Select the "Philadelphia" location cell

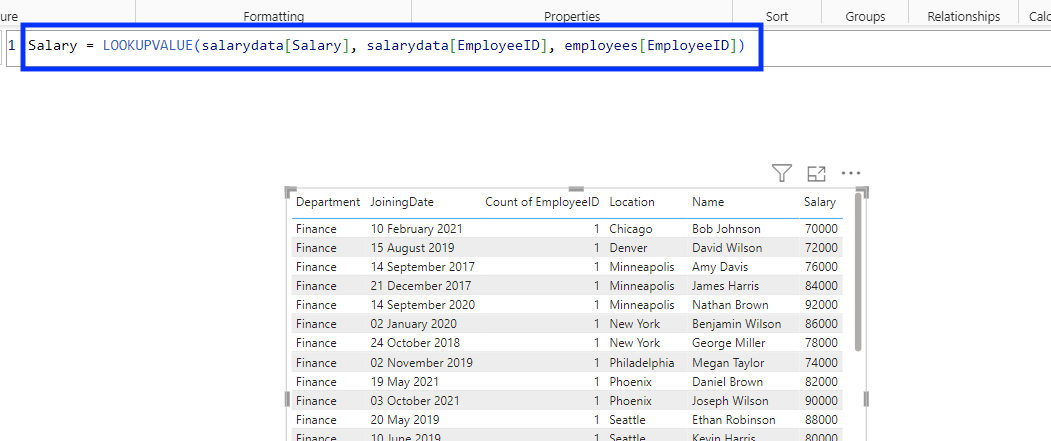[642, 363]
